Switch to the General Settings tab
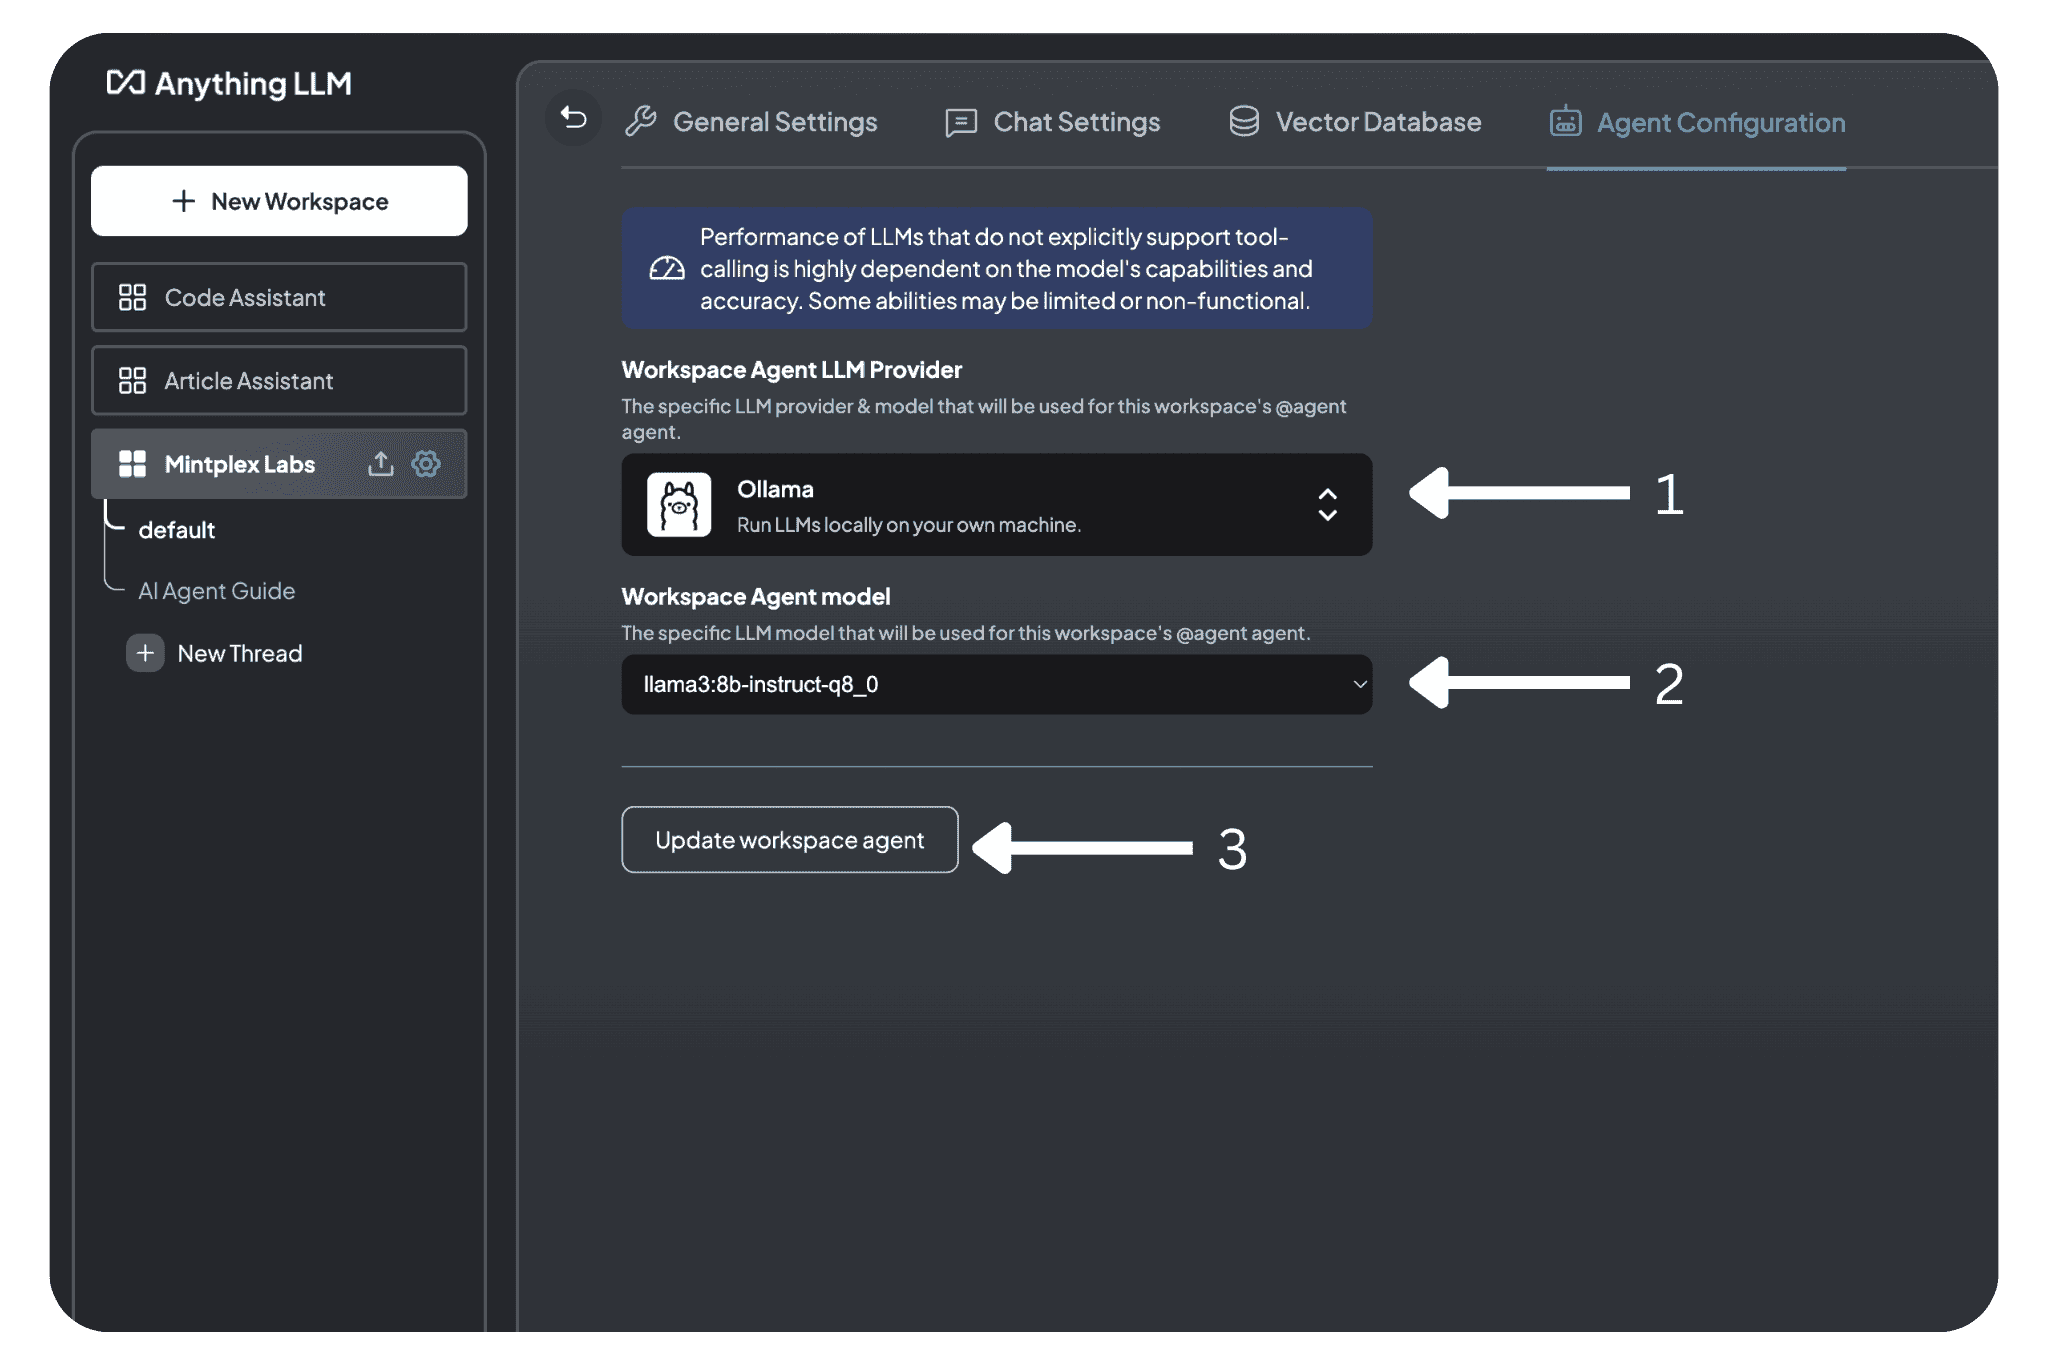2048x1365 pixels. click(752, 122)
